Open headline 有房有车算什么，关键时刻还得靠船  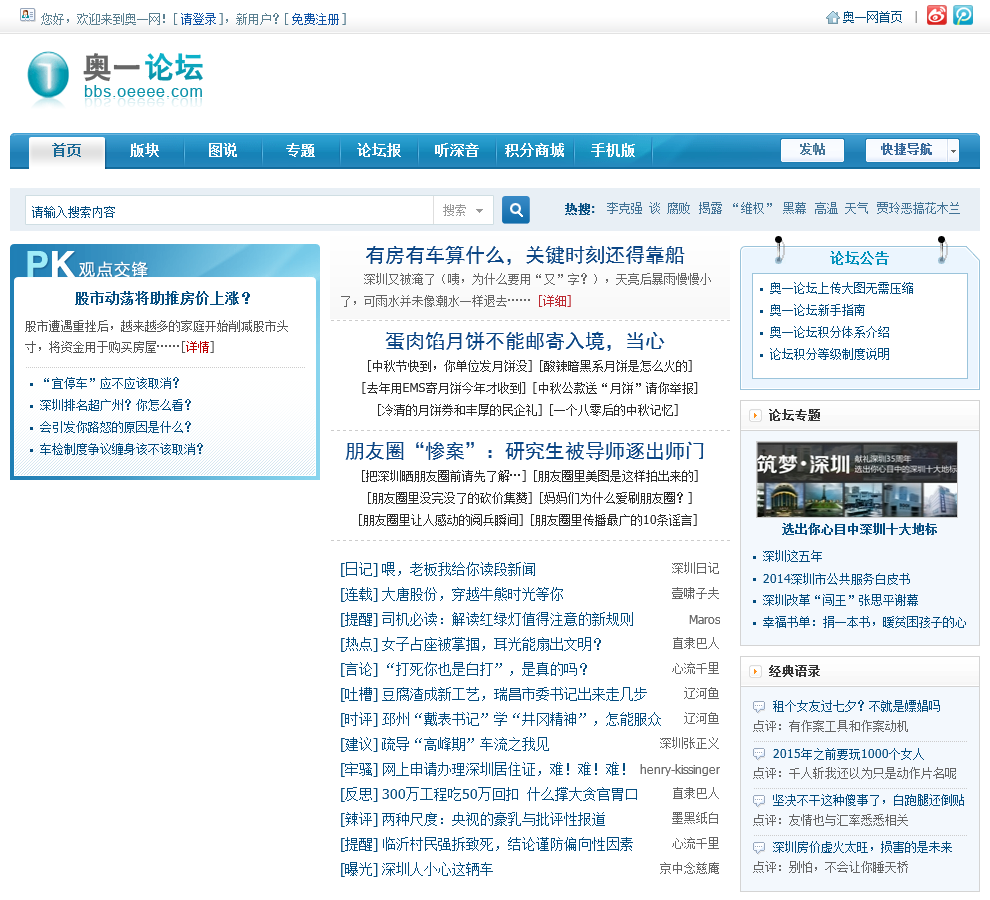(x=525, y=256)
